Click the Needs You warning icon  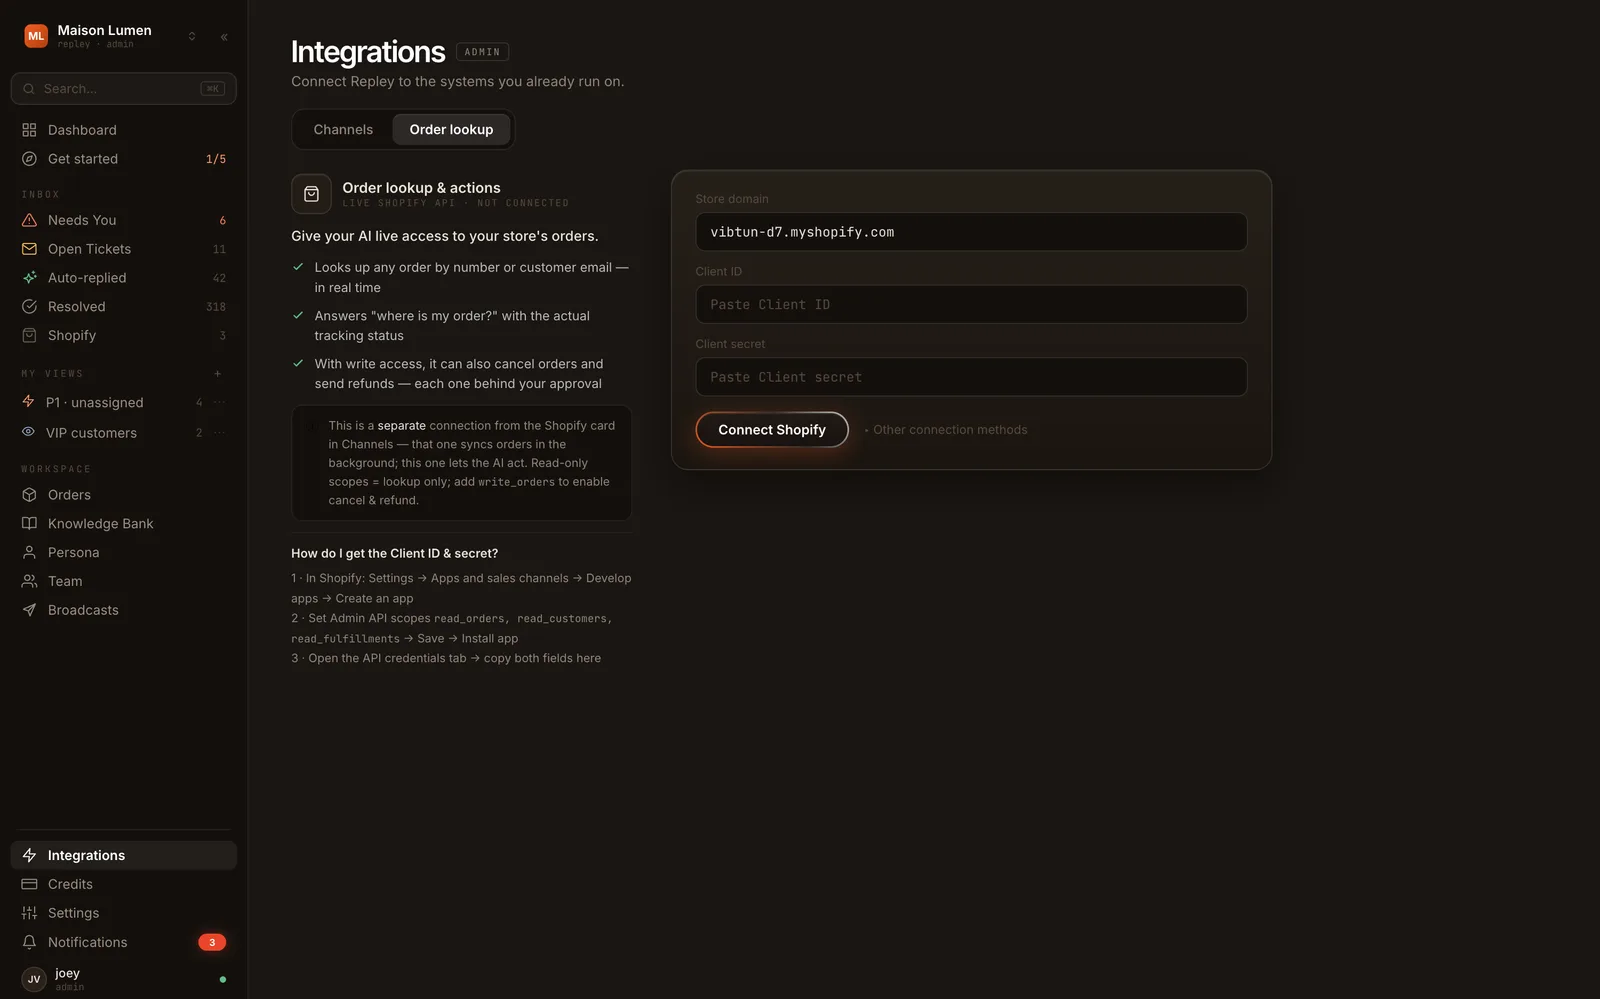(29, 220)
